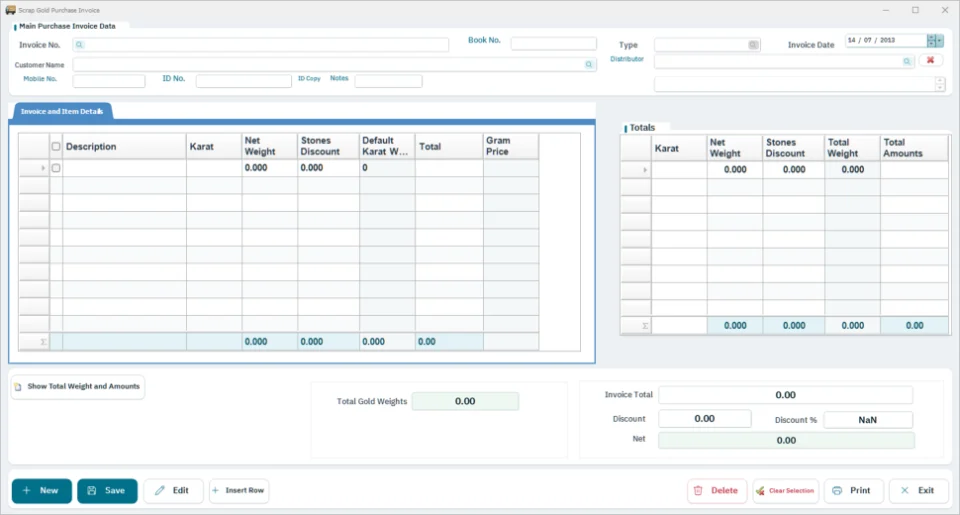960x515 pixels.
Task: Select the Invoice and Item Details tab
Action: [62, 111]
